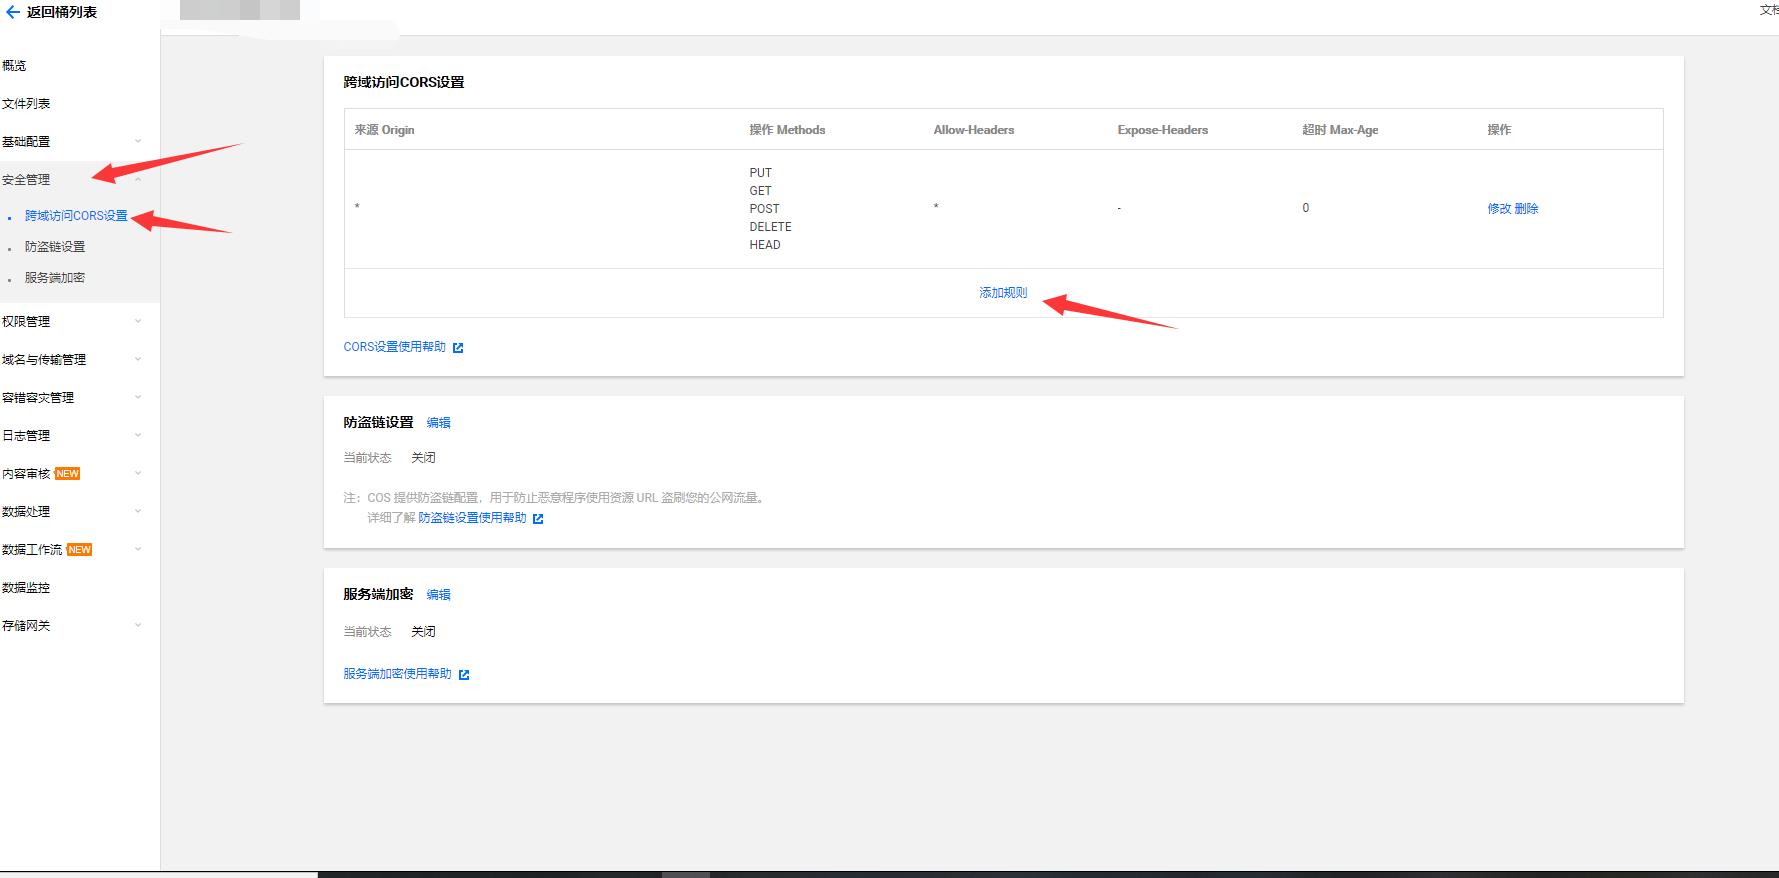The width and height of the screenshot is (1779, 878).
Task: Click the GET method in the rule row
Action: coord(761,191)
